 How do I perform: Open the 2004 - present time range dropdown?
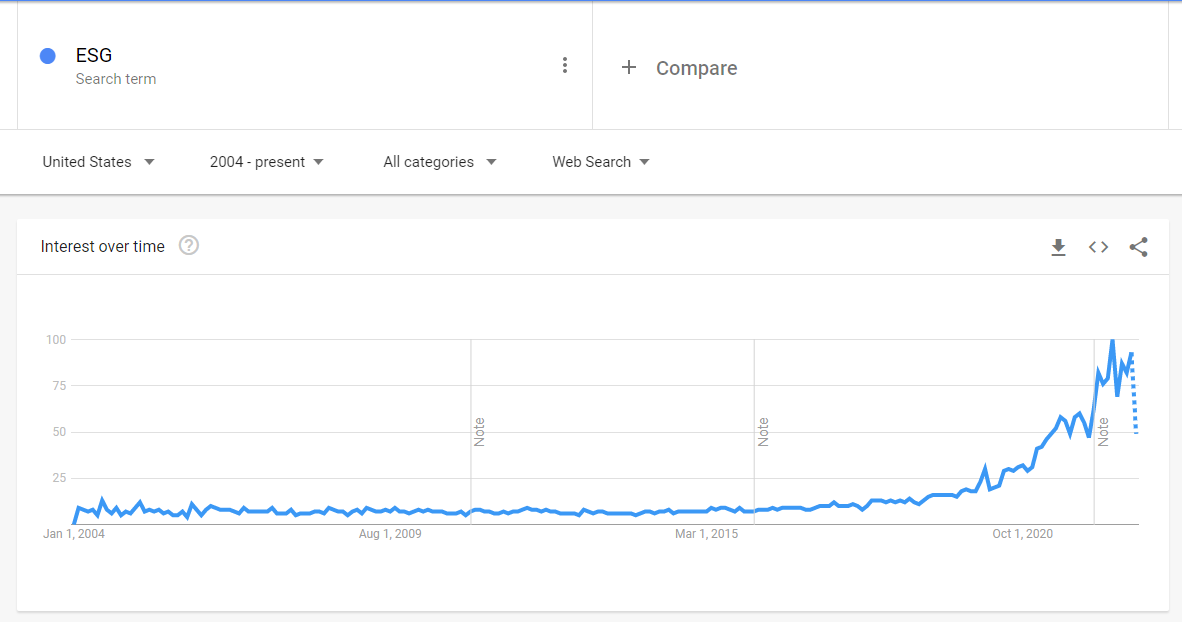(x=267, y=162)
